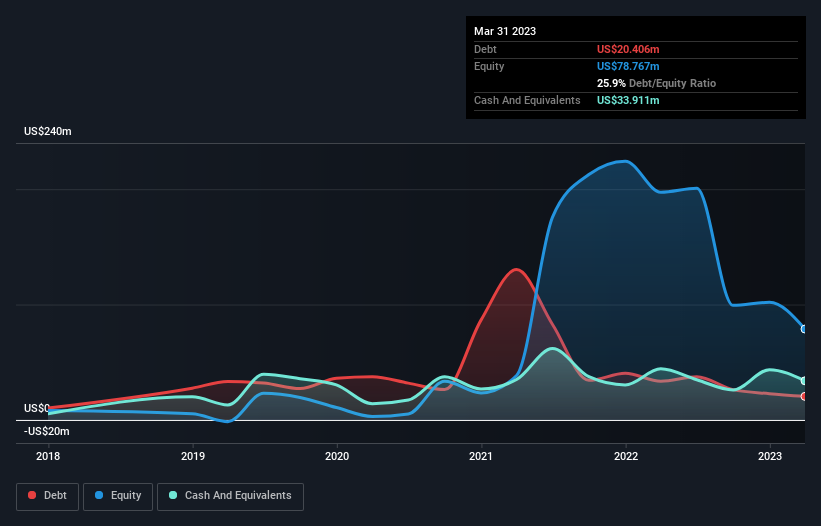Click the -US$20m y-axis label
This screenshot has width=821, height=526.
[x=47, y=431]
